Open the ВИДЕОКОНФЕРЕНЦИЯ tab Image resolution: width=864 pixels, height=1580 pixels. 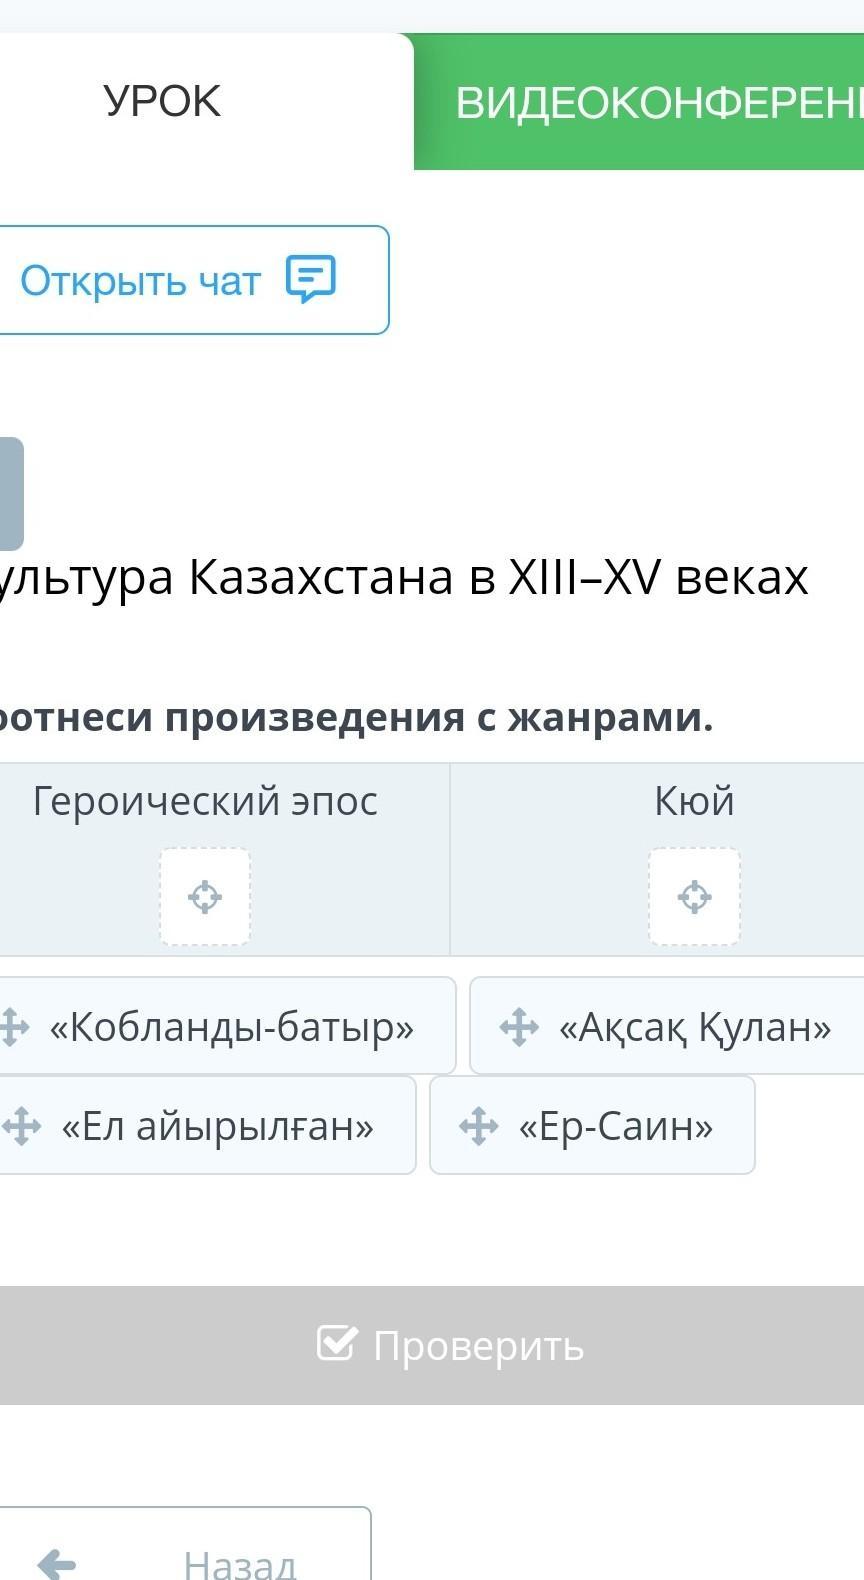[x=639, y=101]
